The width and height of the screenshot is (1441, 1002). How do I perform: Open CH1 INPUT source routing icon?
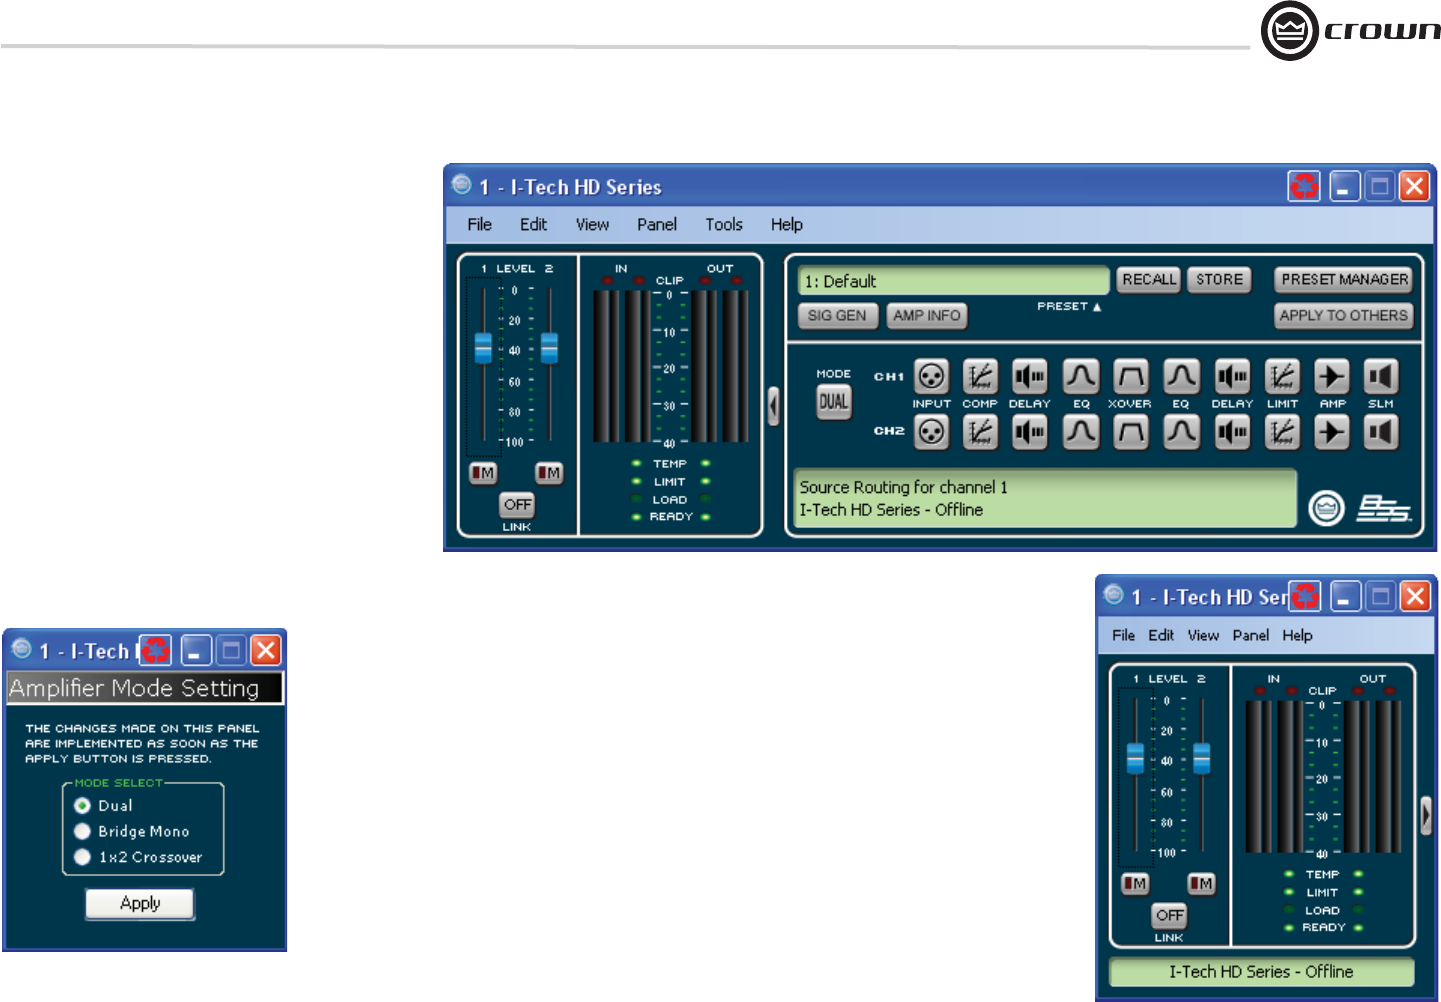[931, 377]
